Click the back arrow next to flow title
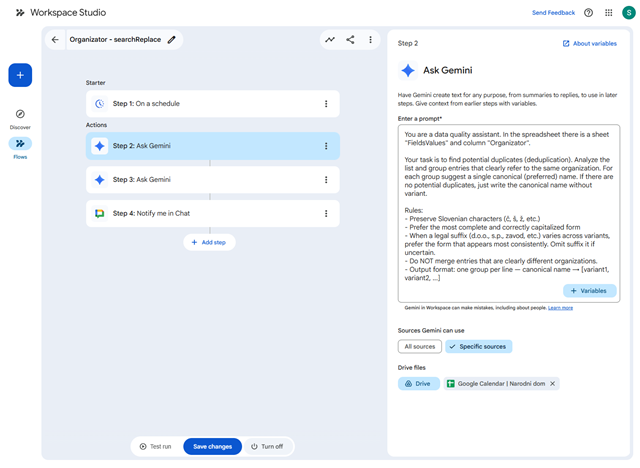 [55, 40]
